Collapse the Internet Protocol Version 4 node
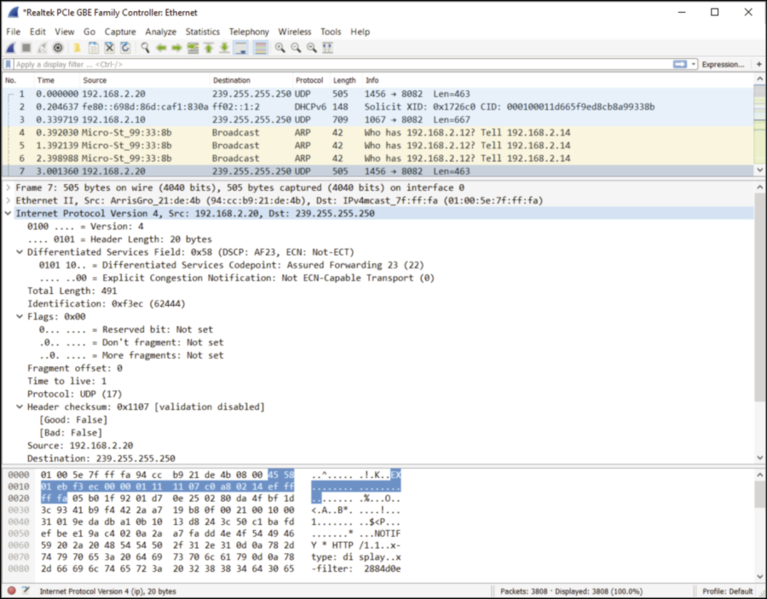This screenshot has height=599, width=767. 8,213
